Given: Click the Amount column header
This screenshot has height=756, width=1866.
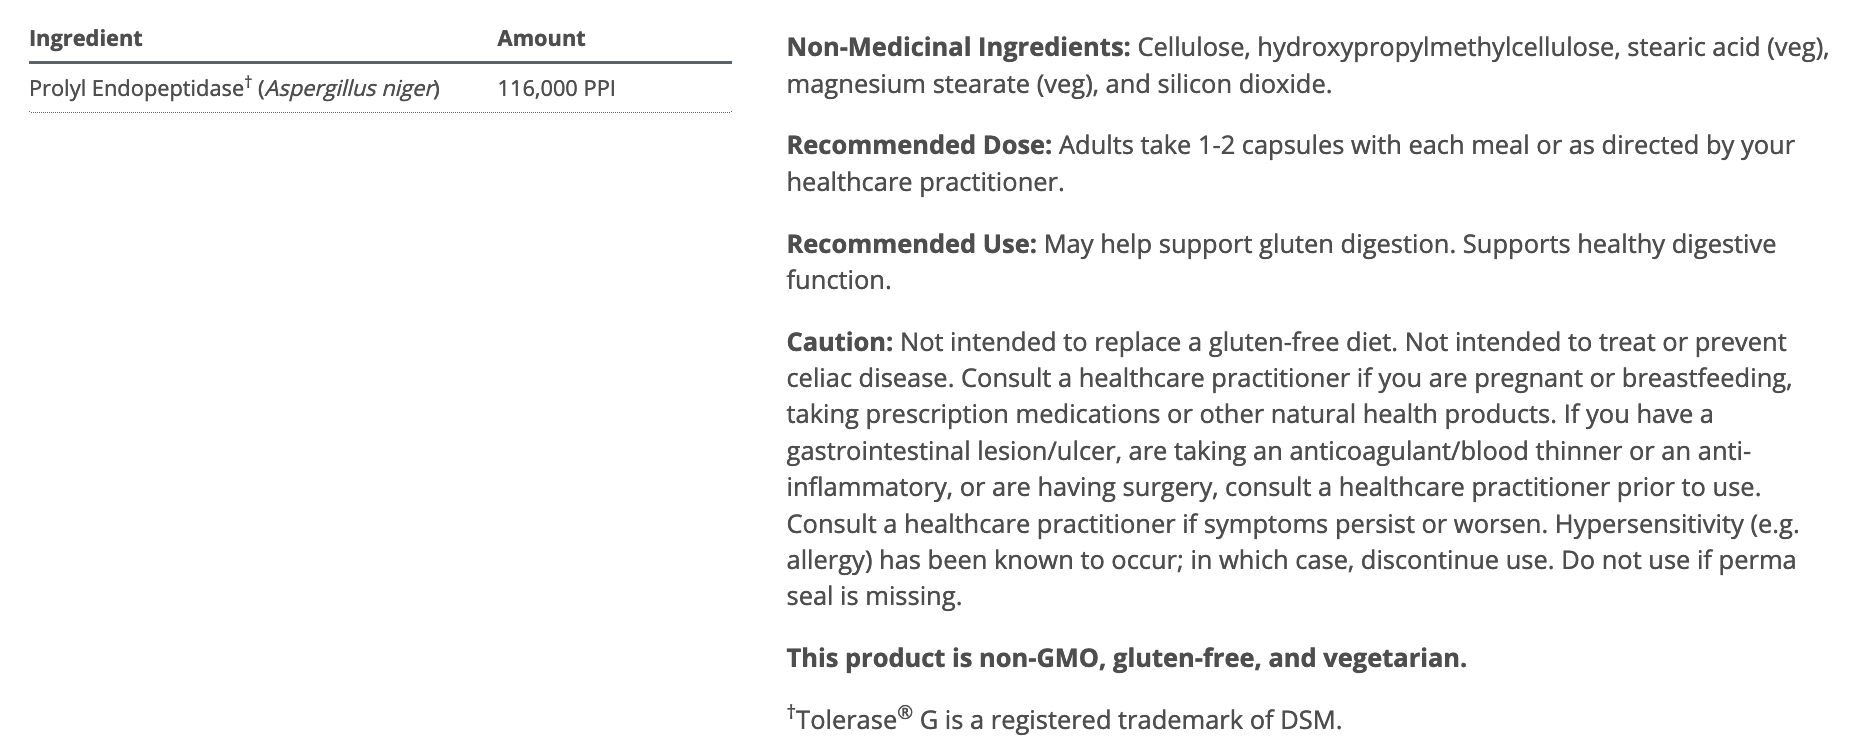Looking at the screenshot, I should click(541, 38).
